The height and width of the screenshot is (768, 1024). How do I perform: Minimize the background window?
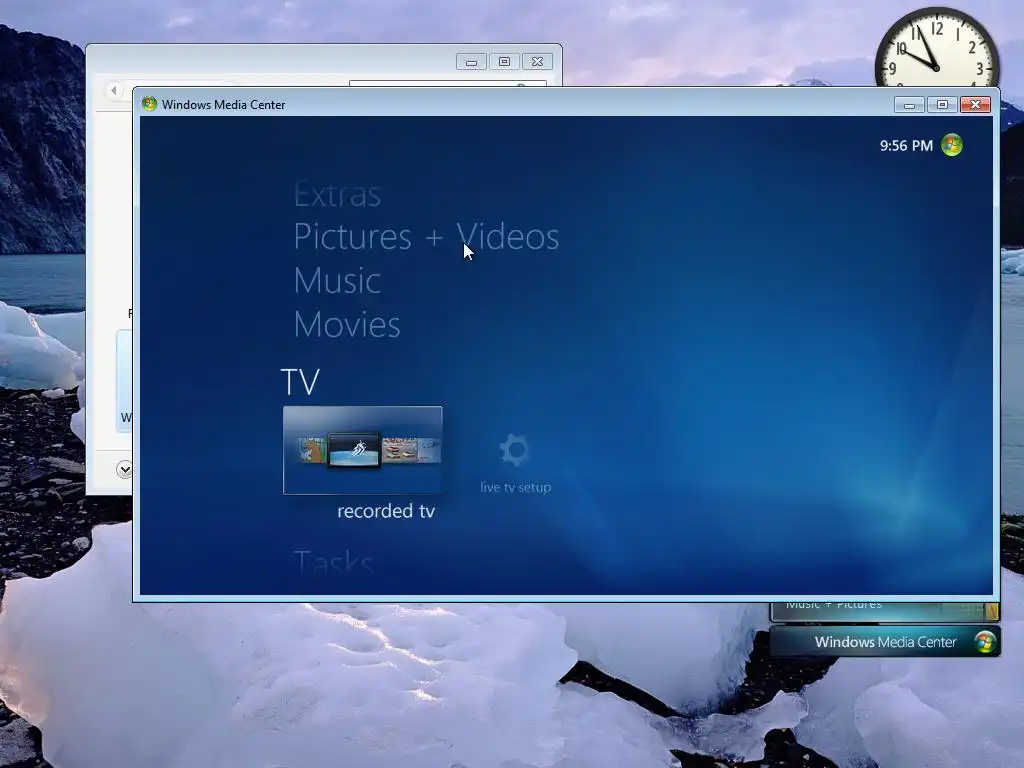pyautogui.click(x=471, y=61)
